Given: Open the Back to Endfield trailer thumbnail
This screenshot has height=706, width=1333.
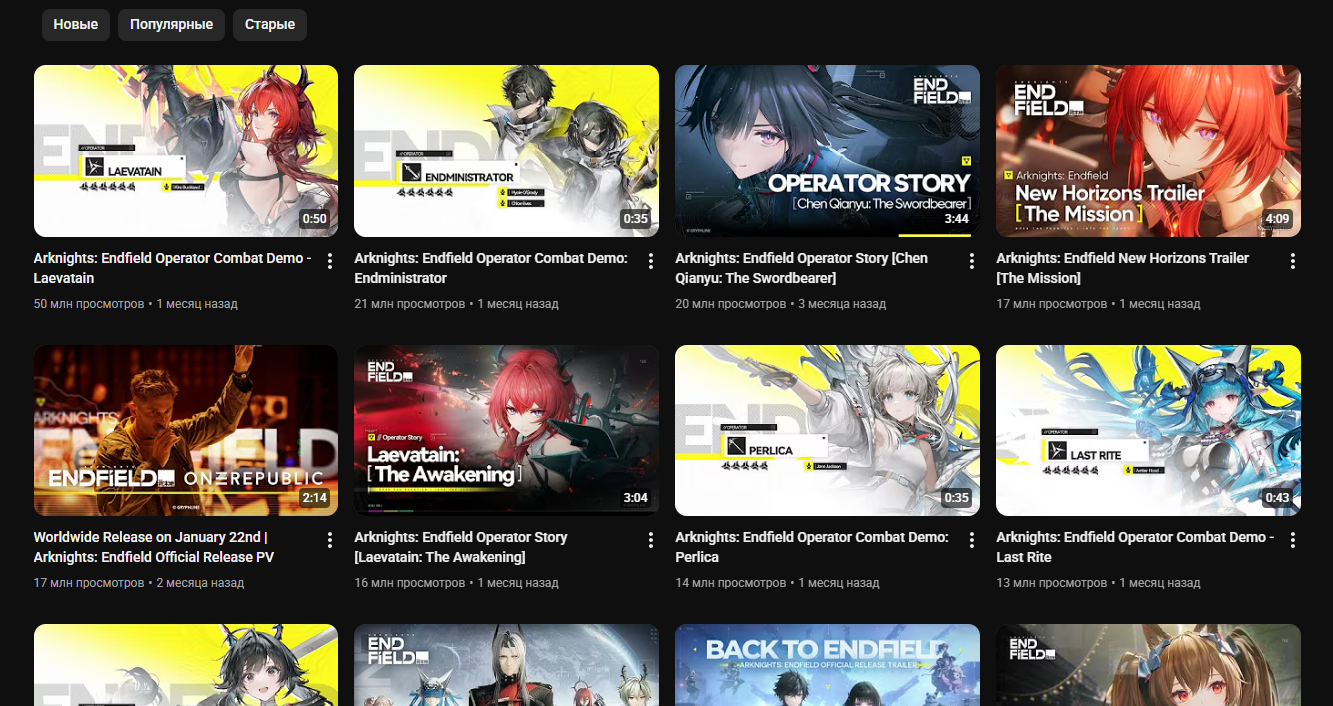Looking at the screenshot, I should [x=827, y=665].
